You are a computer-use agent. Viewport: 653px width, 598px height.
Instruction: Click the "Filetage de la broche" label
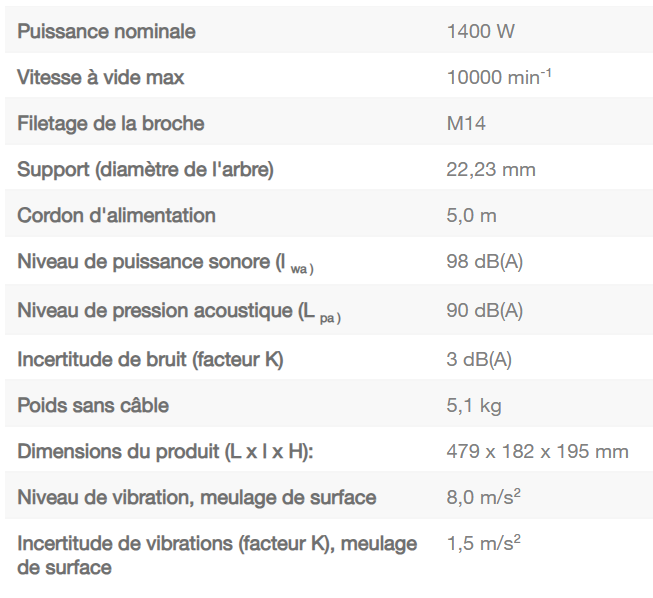110,123
